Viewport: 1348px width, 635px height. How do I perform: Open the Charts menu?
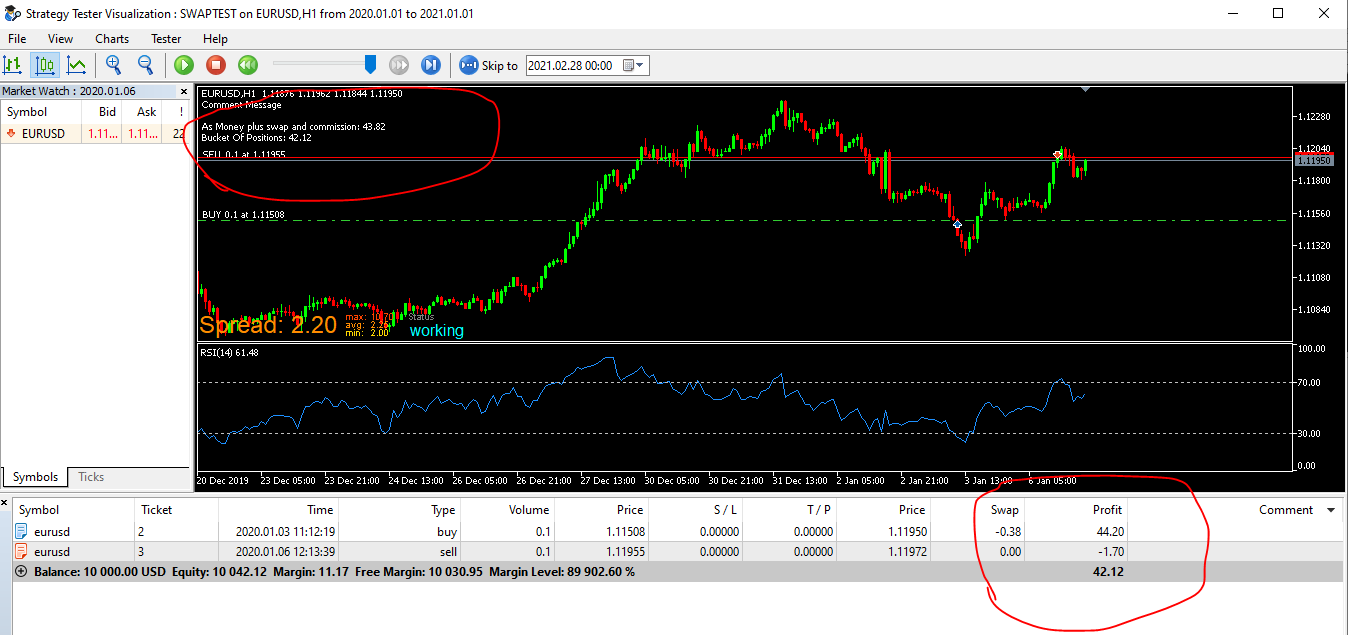pyautogui.click(x=112, y=38)
